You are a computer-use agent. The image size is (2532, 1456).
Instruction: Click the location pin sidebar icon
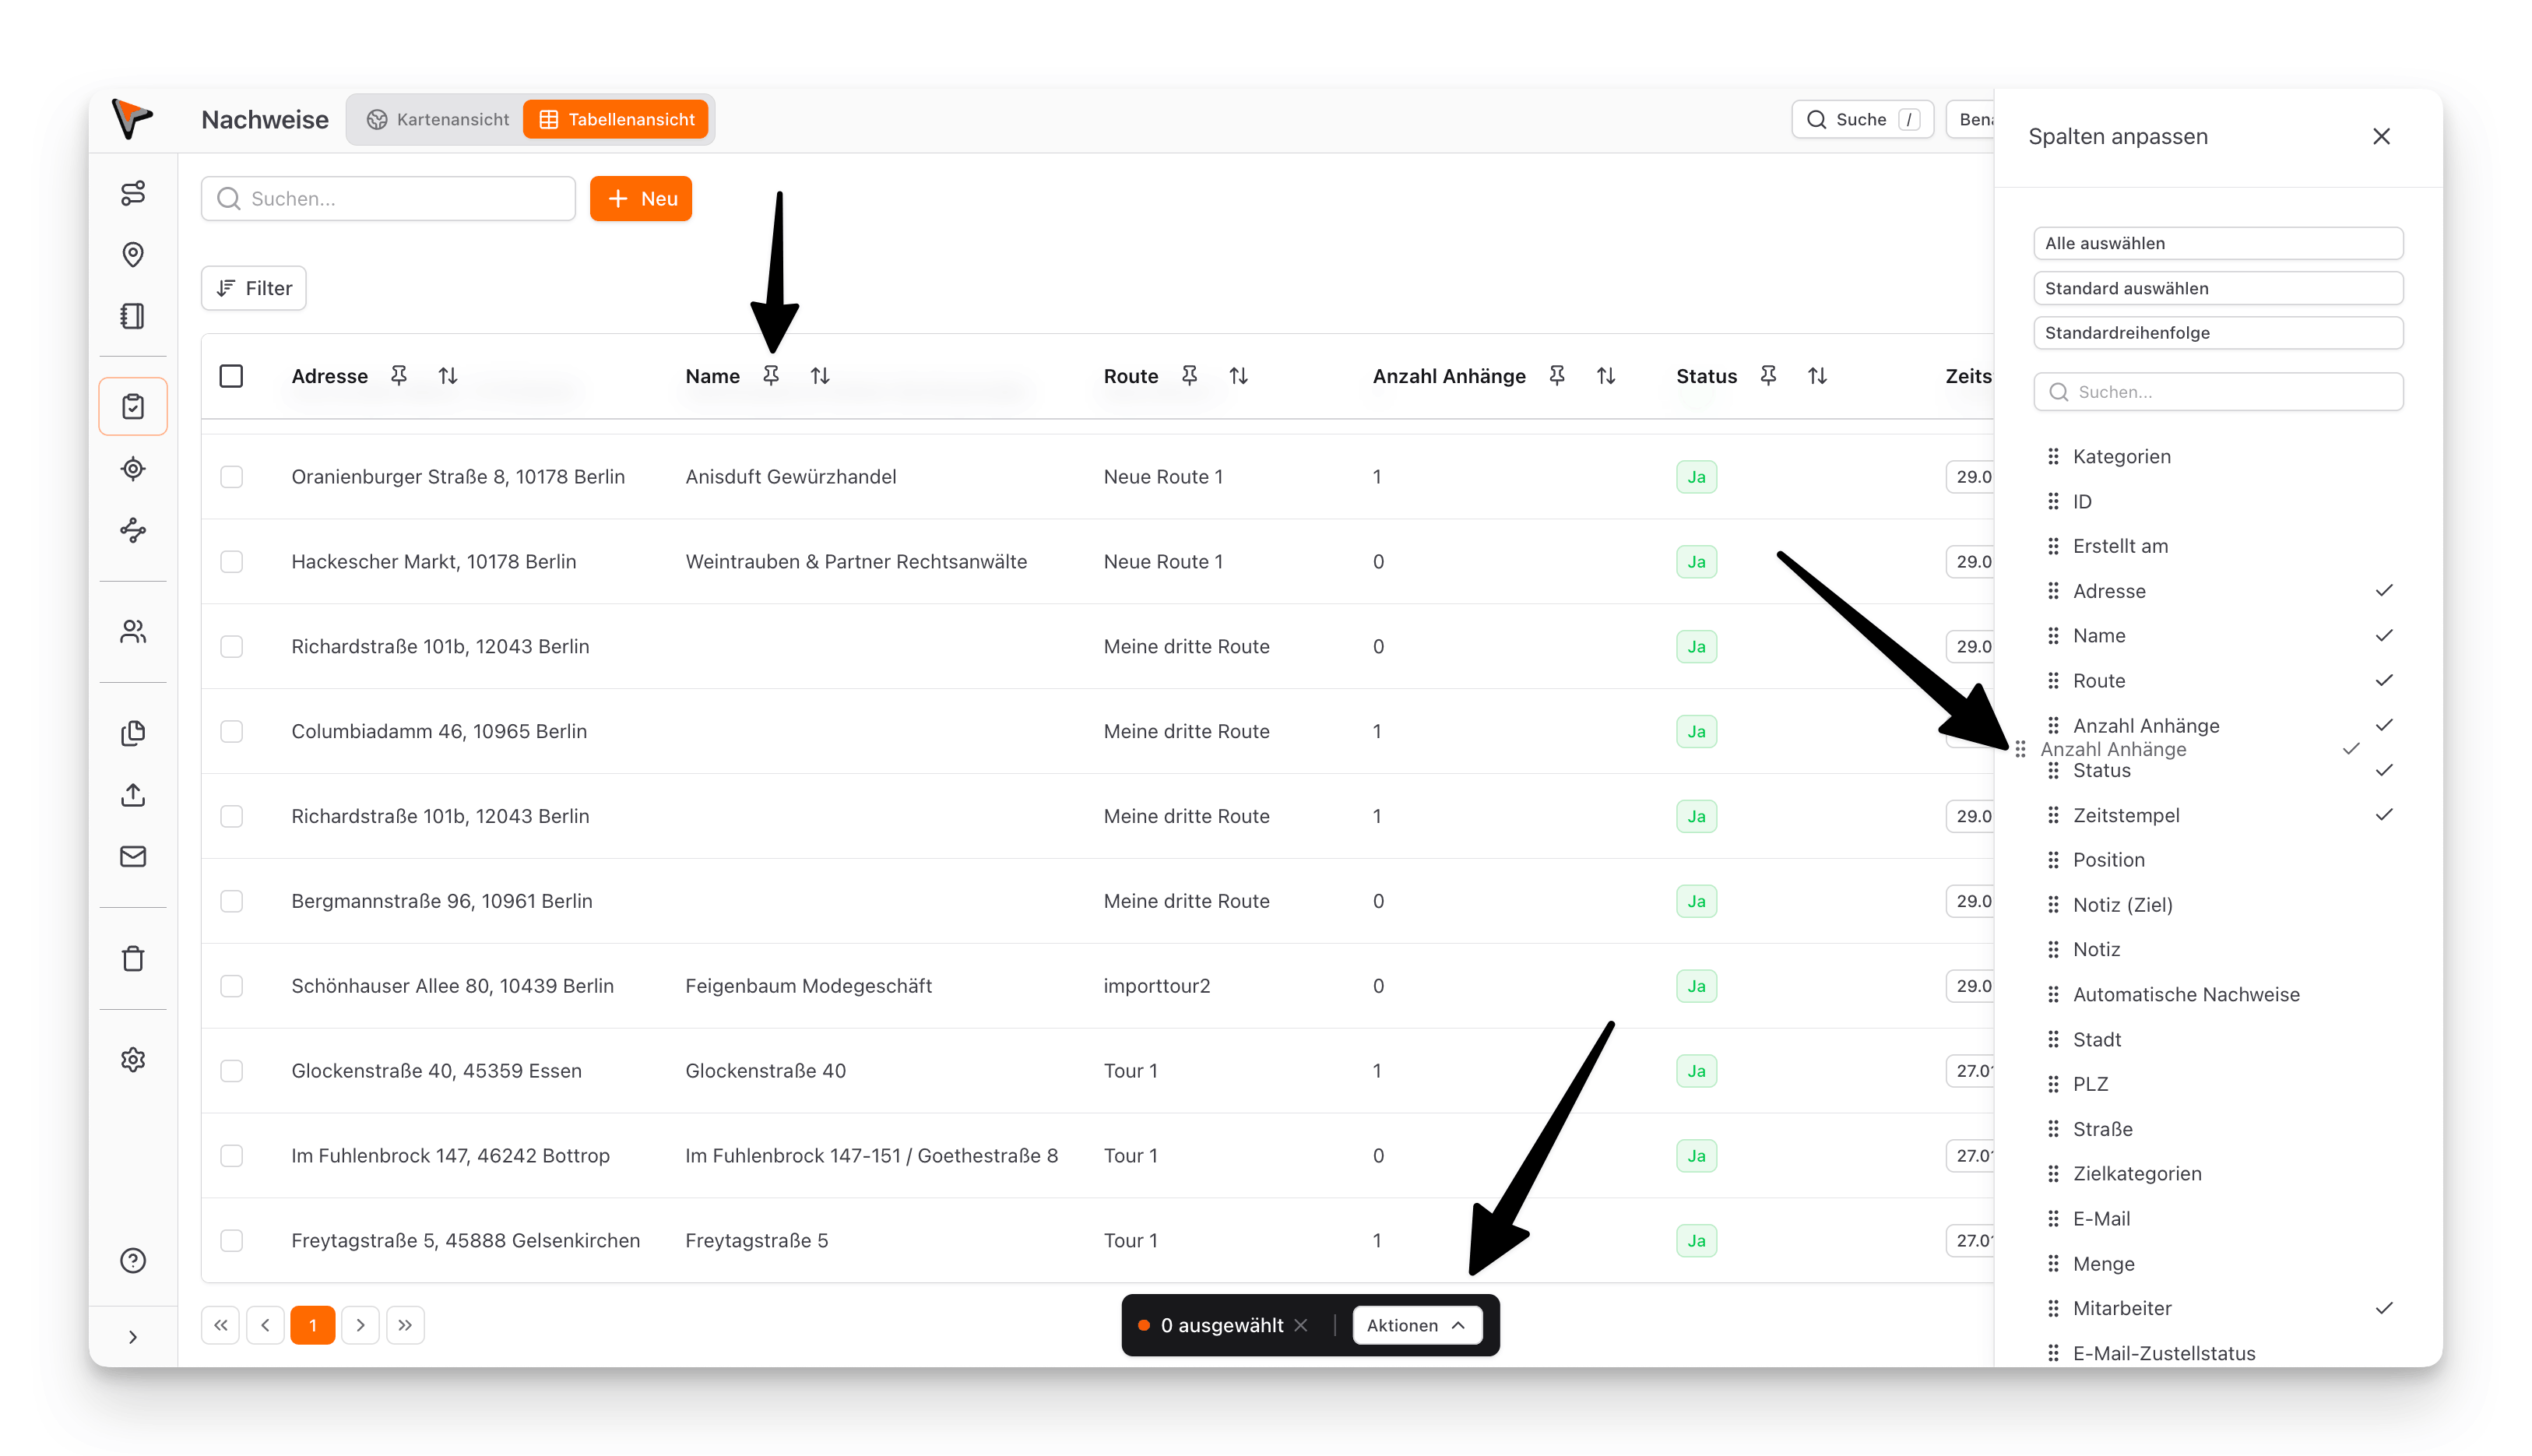[x=133, y=254]
